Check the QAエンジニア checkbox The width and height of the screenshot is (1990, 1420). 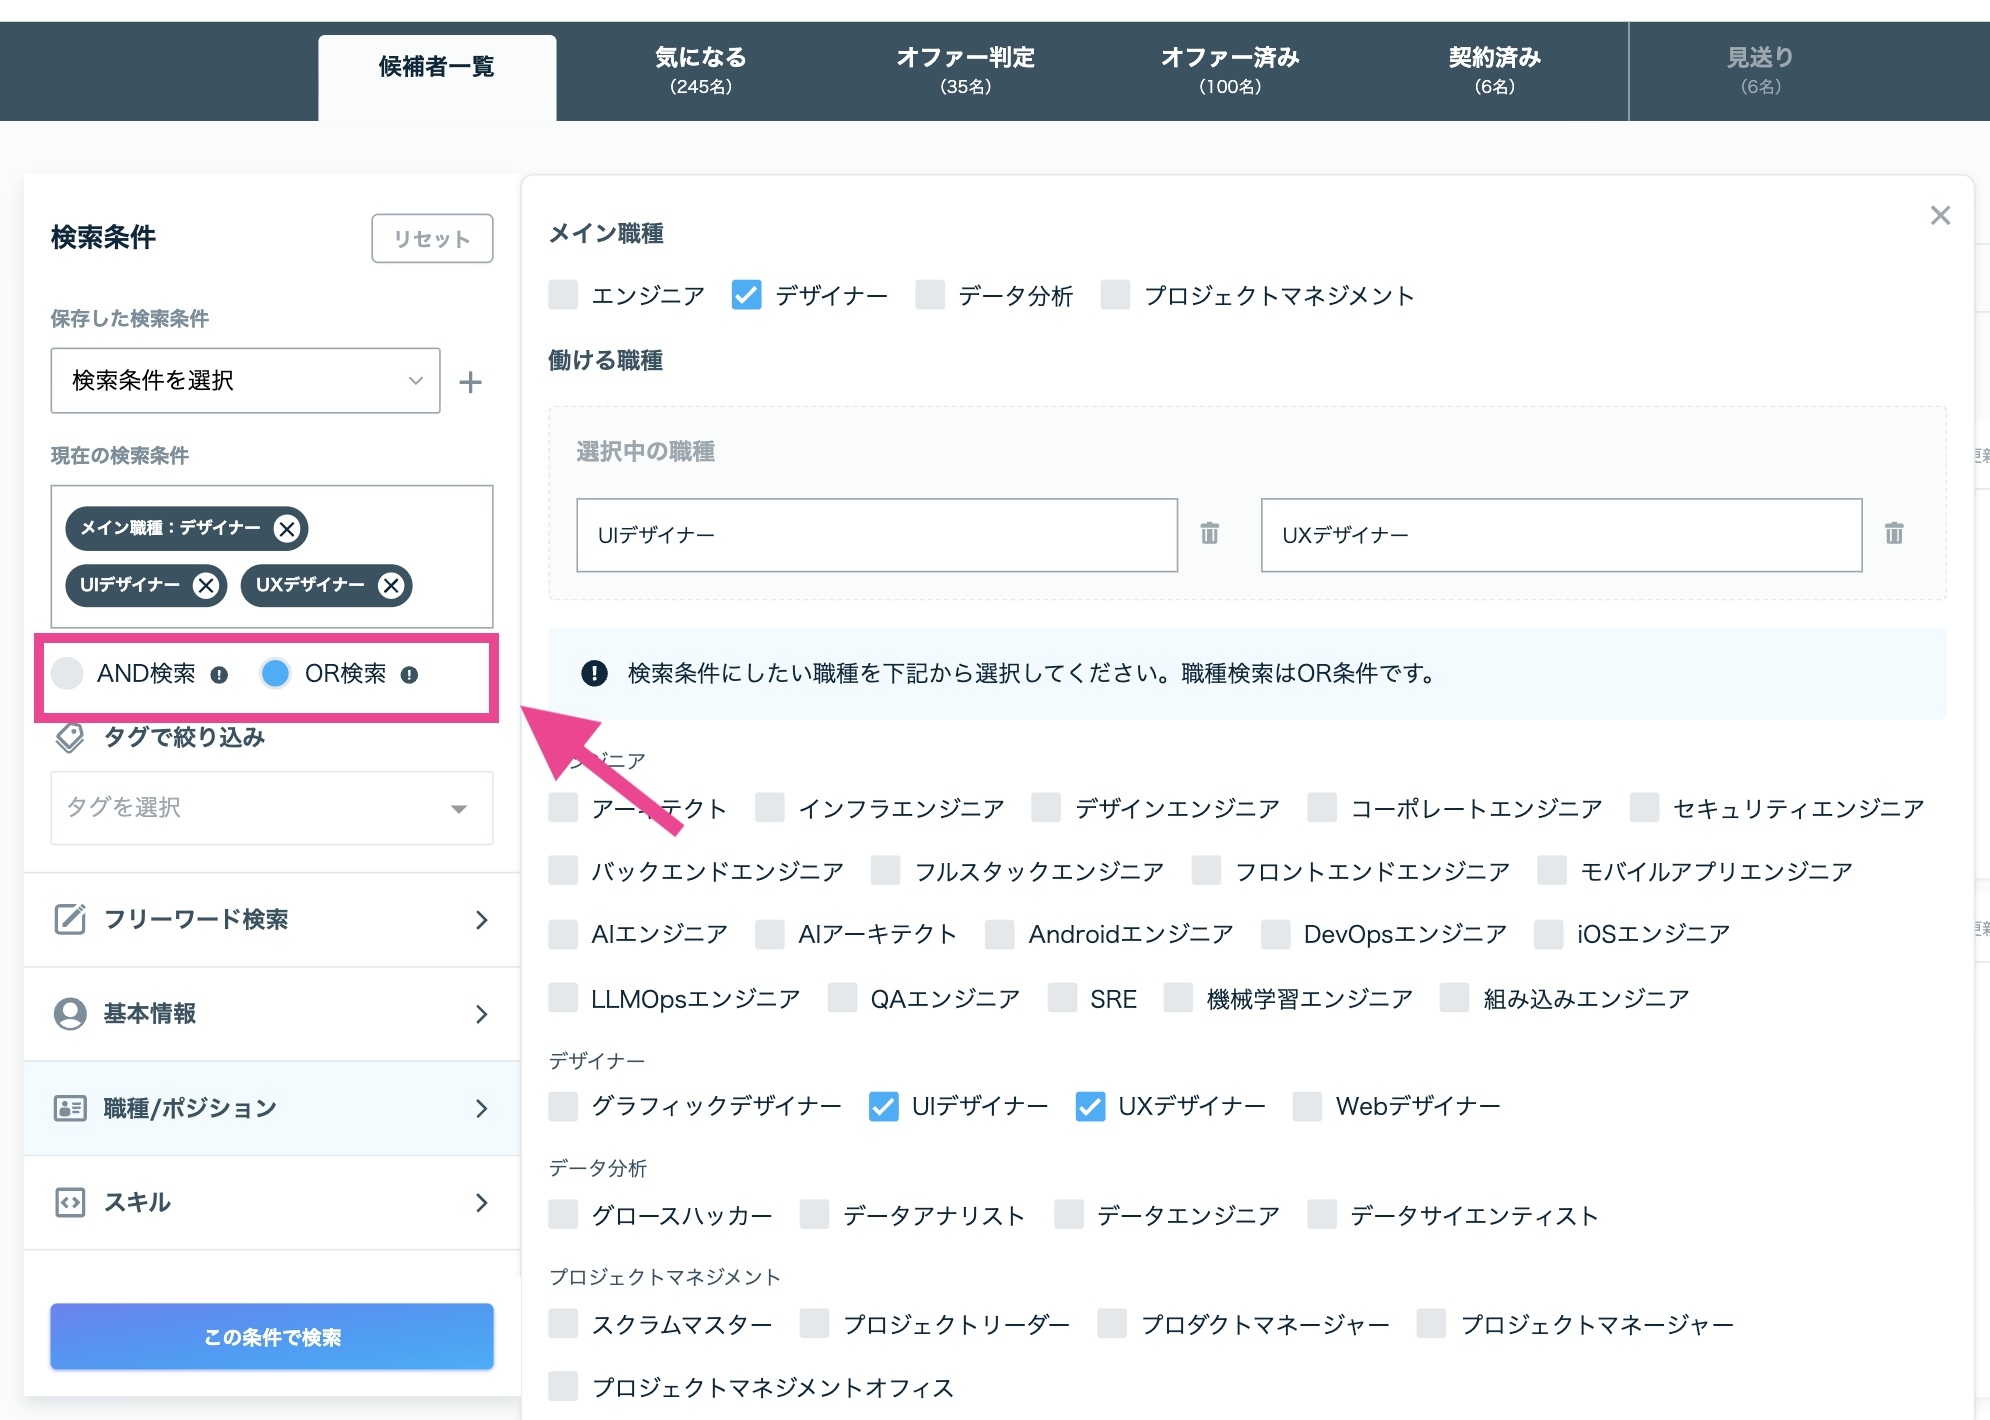click(x=842, y=998)
